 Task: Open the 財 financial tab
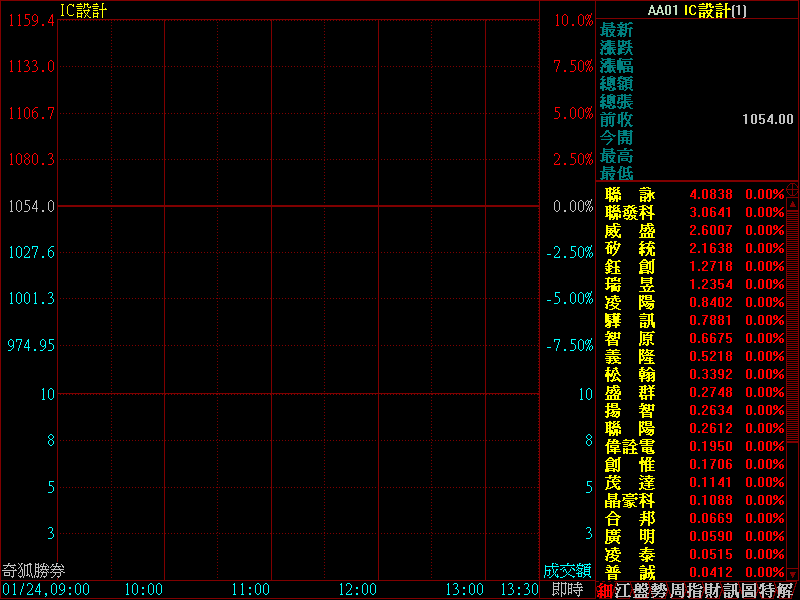[x=724, y=590]
